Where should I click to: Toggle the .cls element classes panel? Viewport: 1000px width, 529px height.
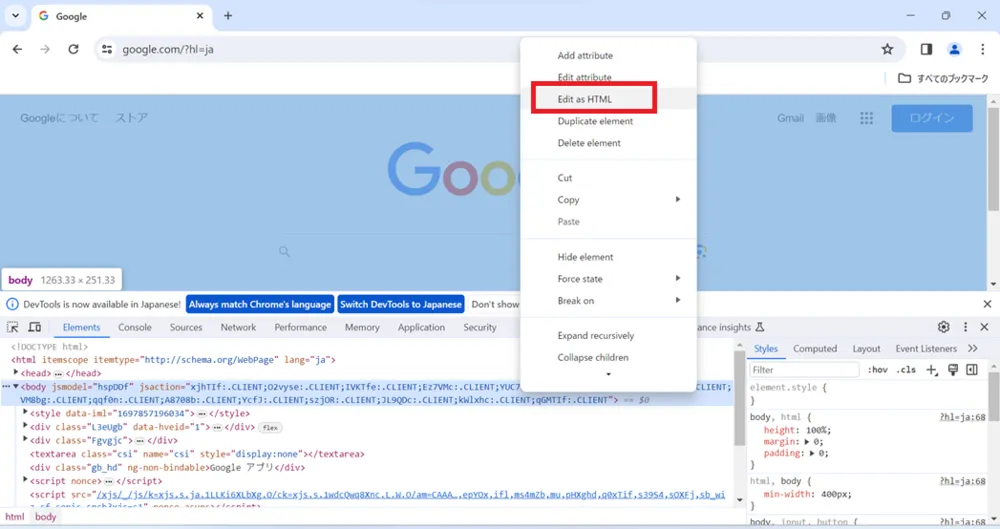point(906,370)
